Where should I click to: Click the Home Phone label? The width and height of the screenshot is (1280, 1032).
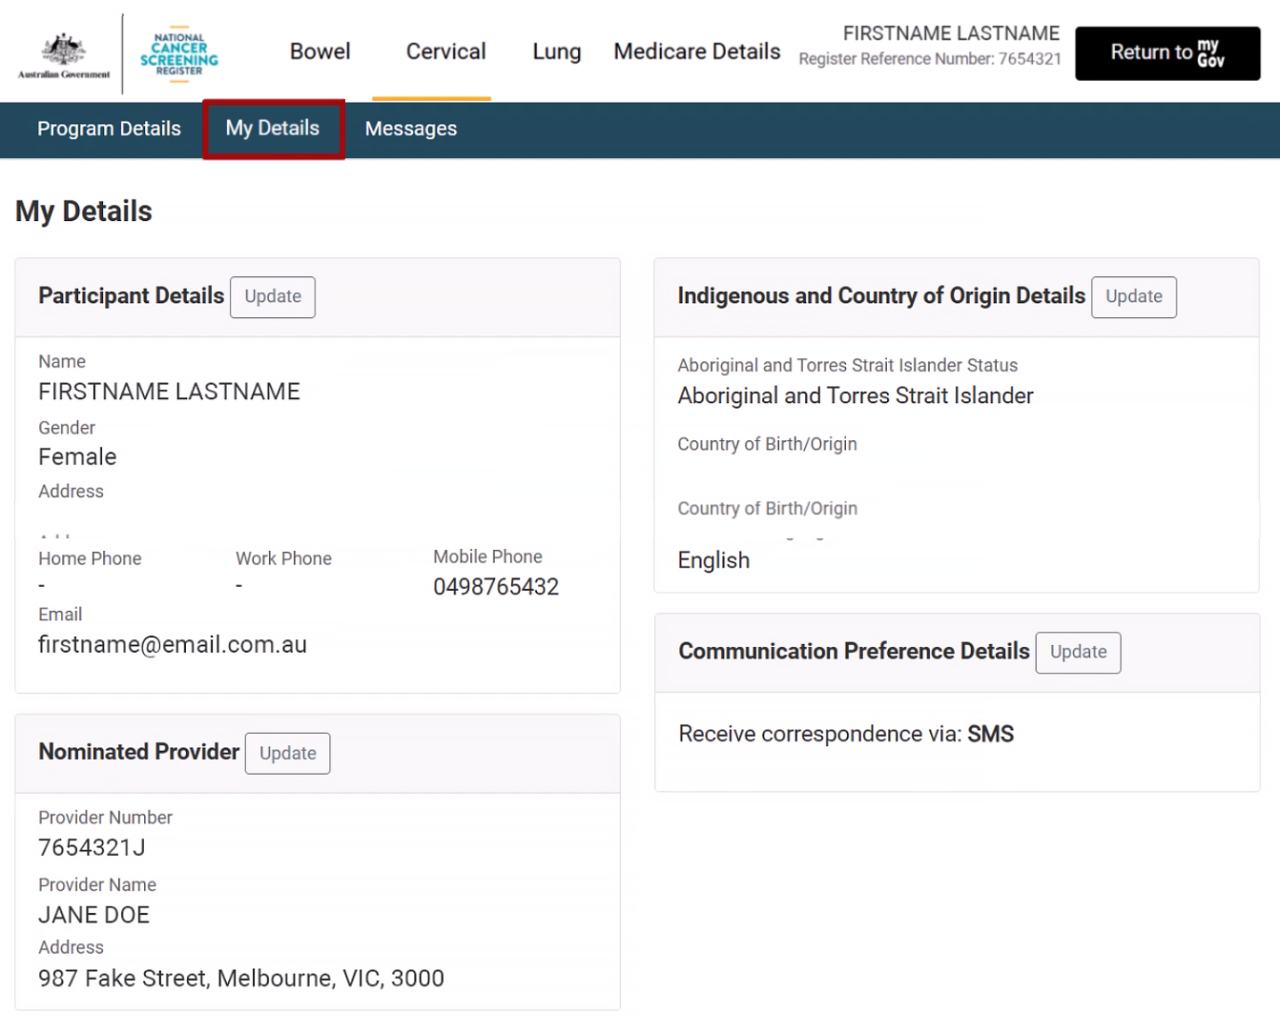[90, 559]
